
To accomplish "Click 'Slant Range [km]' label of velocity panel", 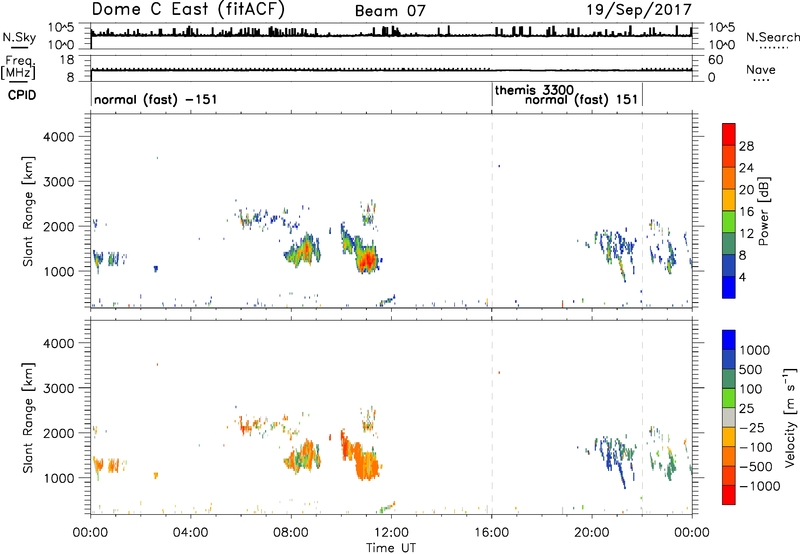I will point(28,418).
